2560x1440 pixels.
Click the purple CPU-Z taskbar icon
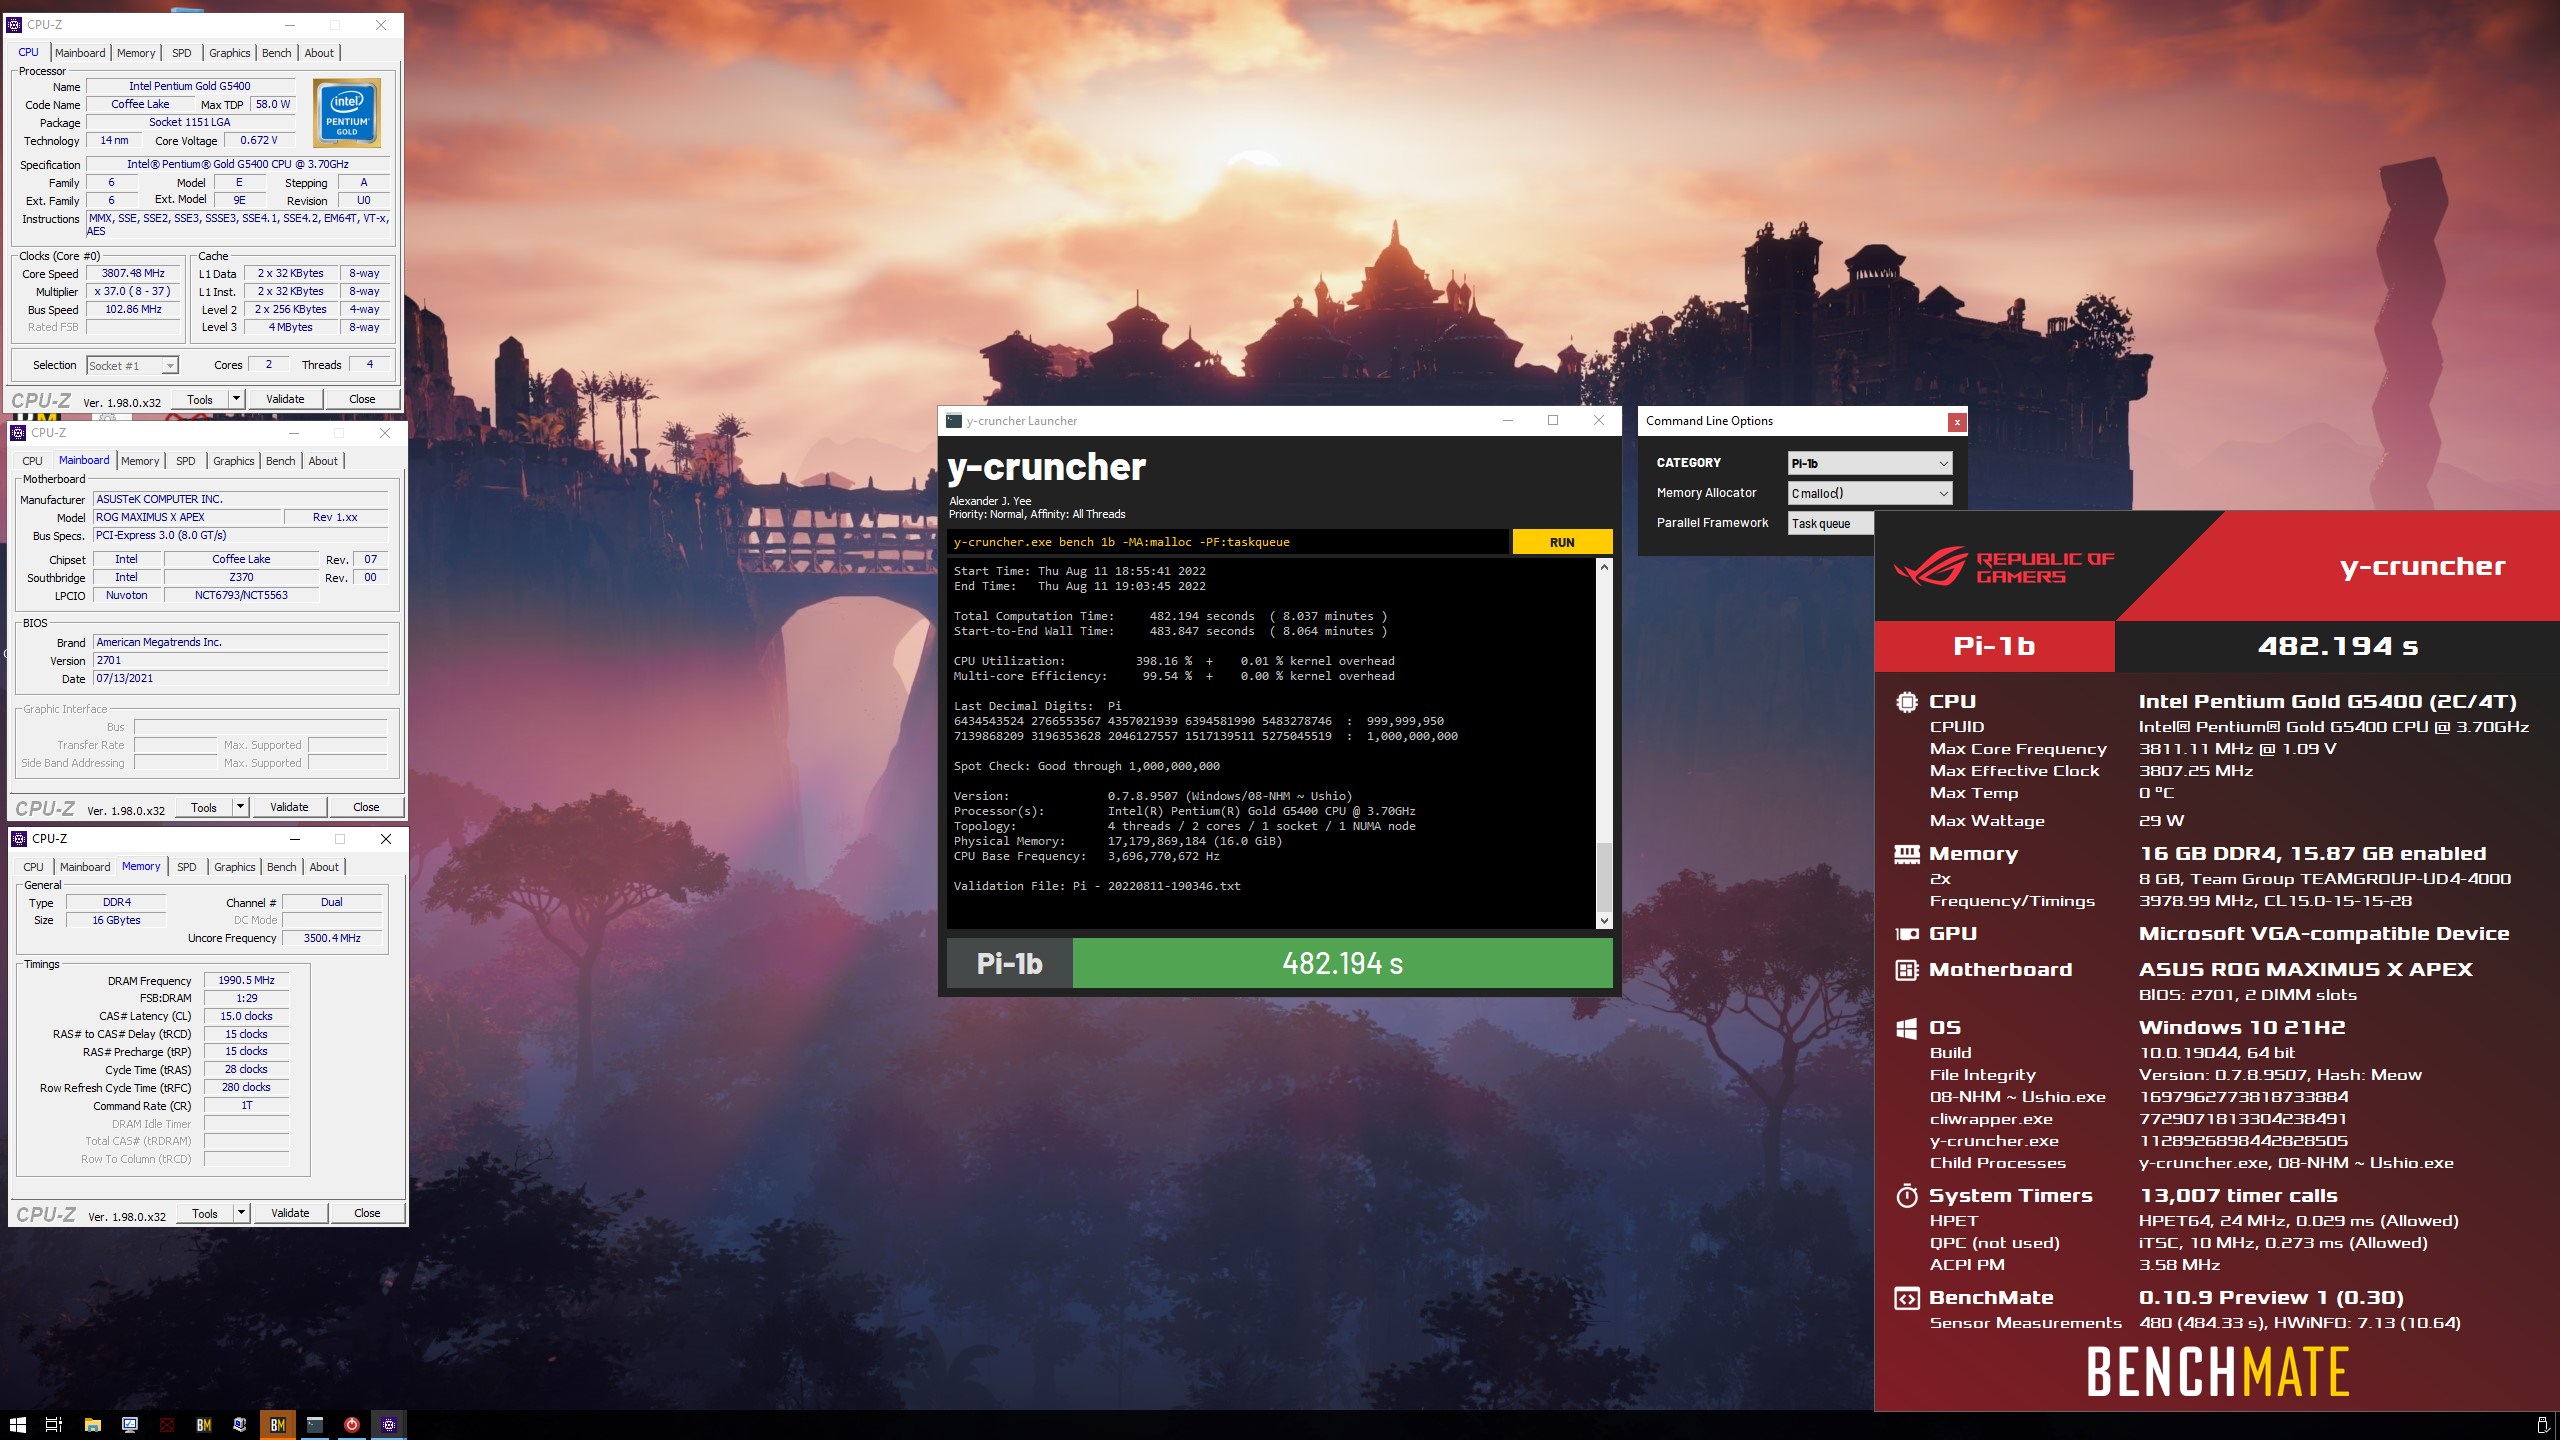389,1425
